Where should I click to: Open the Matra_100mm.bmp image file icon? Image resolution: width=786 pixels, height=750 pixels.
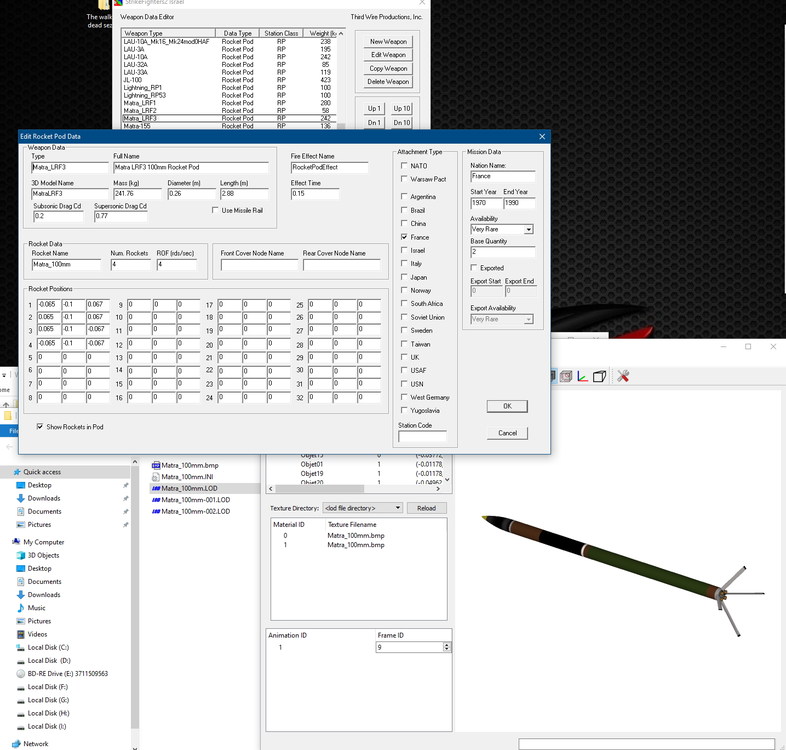tap(155, 465)
